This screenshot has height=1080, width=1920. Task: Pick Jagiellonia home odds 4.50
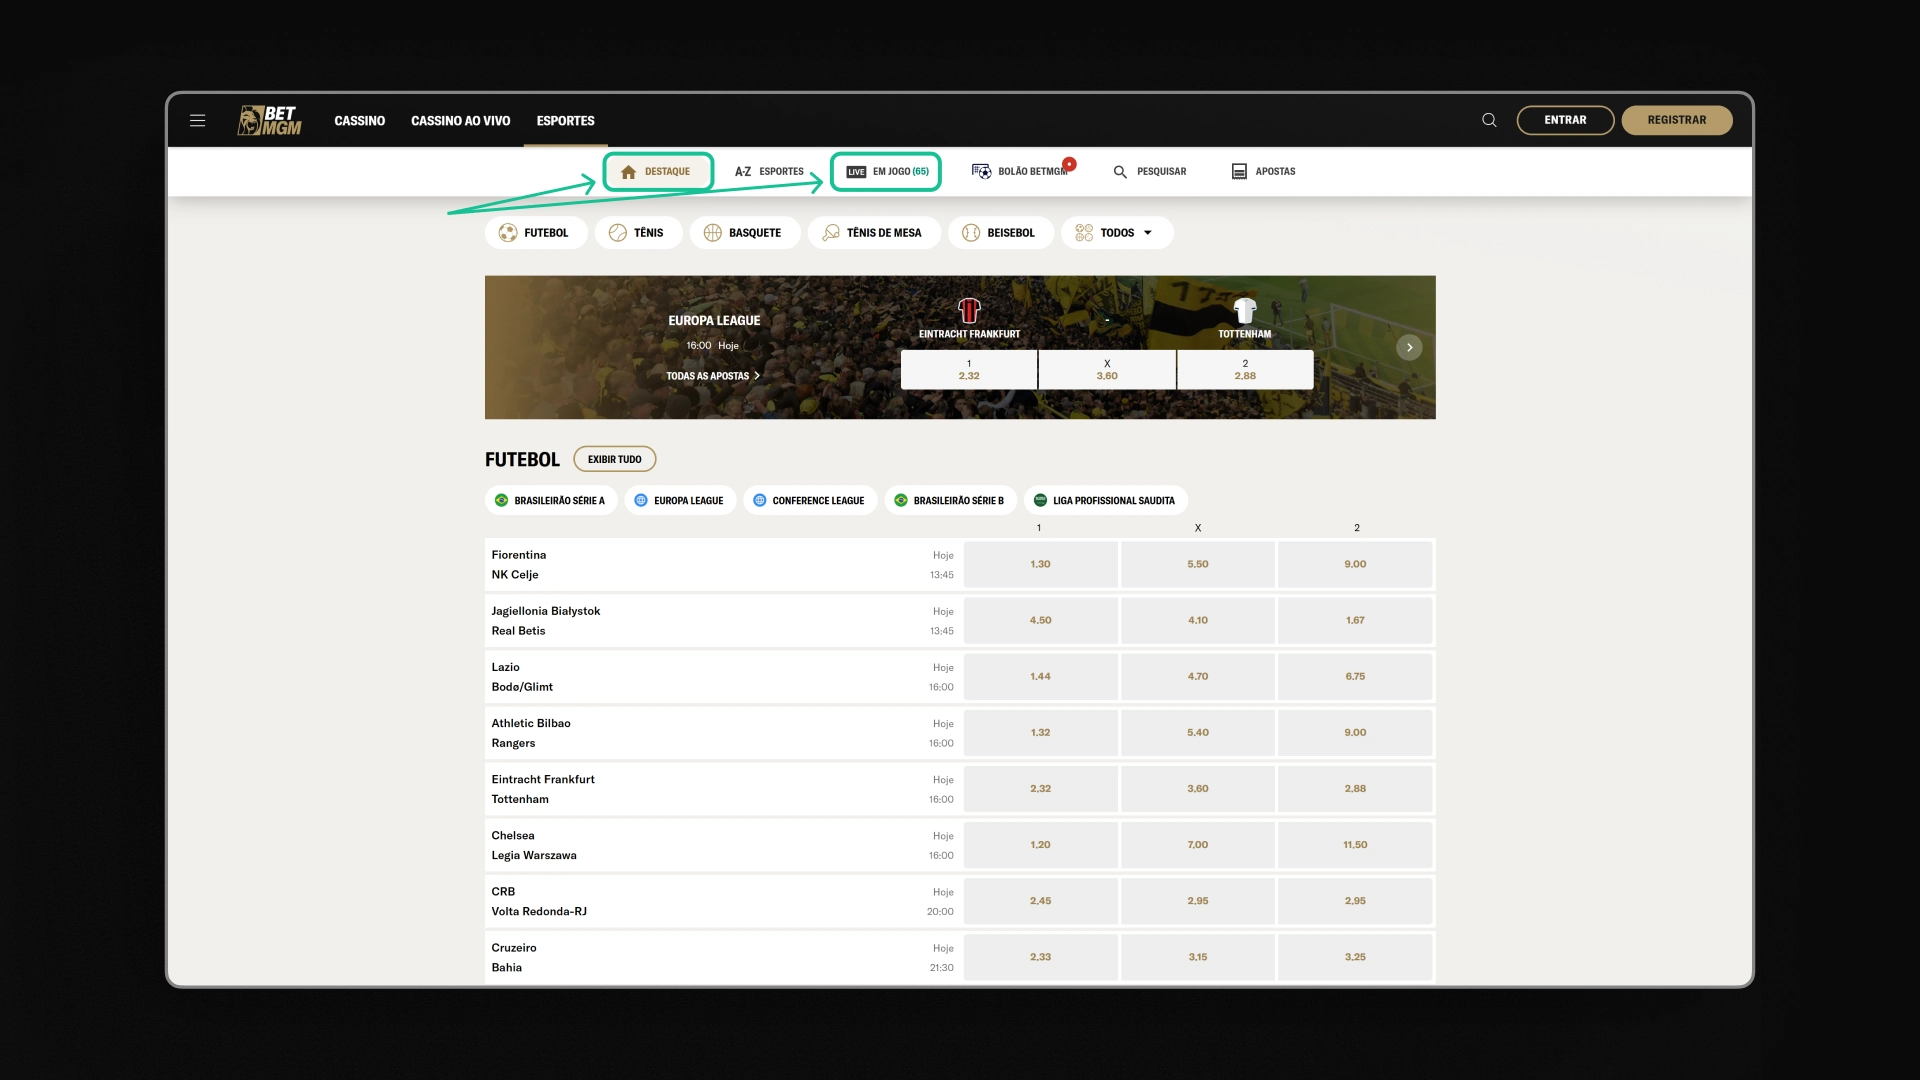[x=1041, y=620]
